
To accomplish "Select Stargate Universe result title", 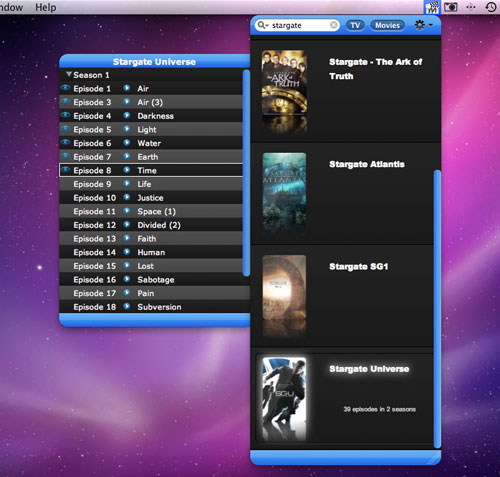I will pyautogui.click(x=369, y=369).
